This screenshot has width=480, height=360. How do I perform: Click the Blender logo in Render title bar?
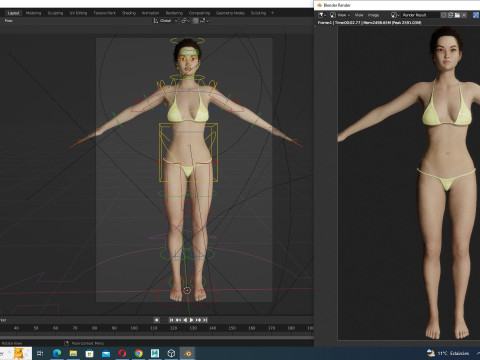coord(319,5)
